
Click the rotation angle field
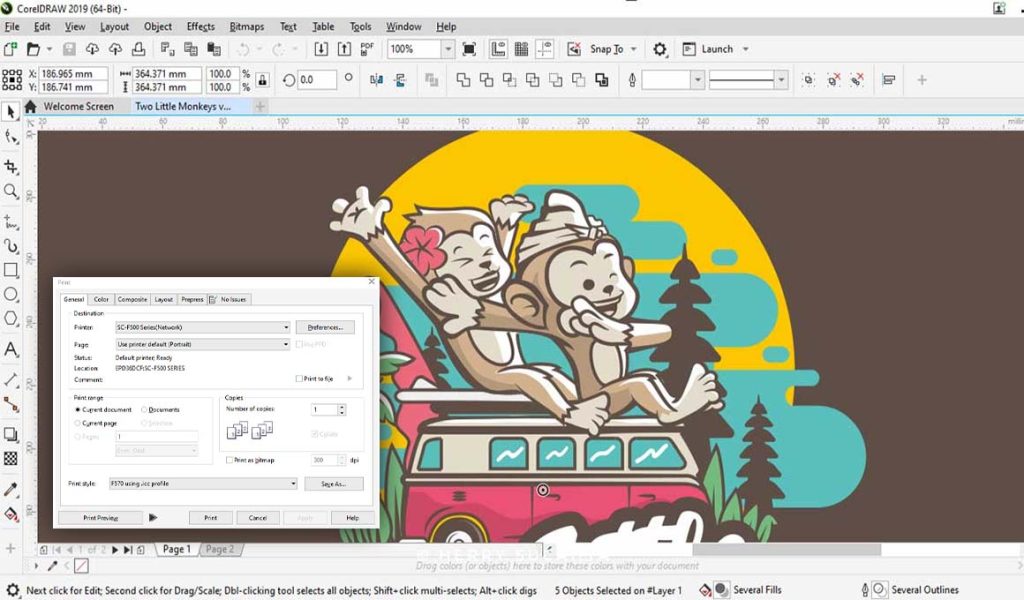(x=317, y=80)
